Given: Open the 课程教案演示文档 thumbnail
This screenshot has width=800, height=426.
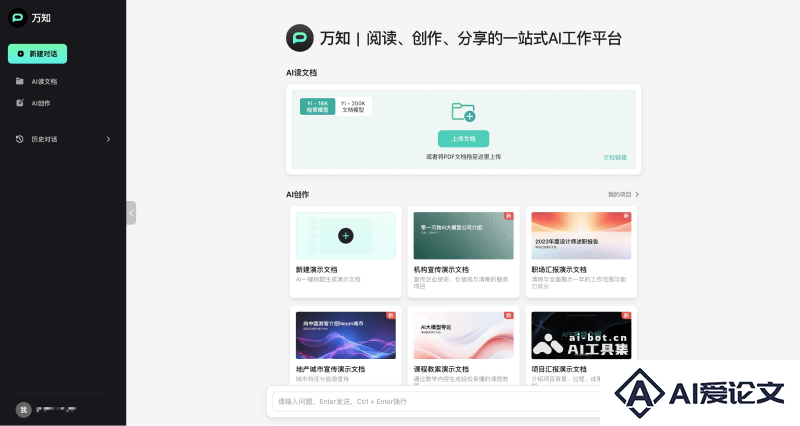Looking at the screenshot, I should click(463, 335).
